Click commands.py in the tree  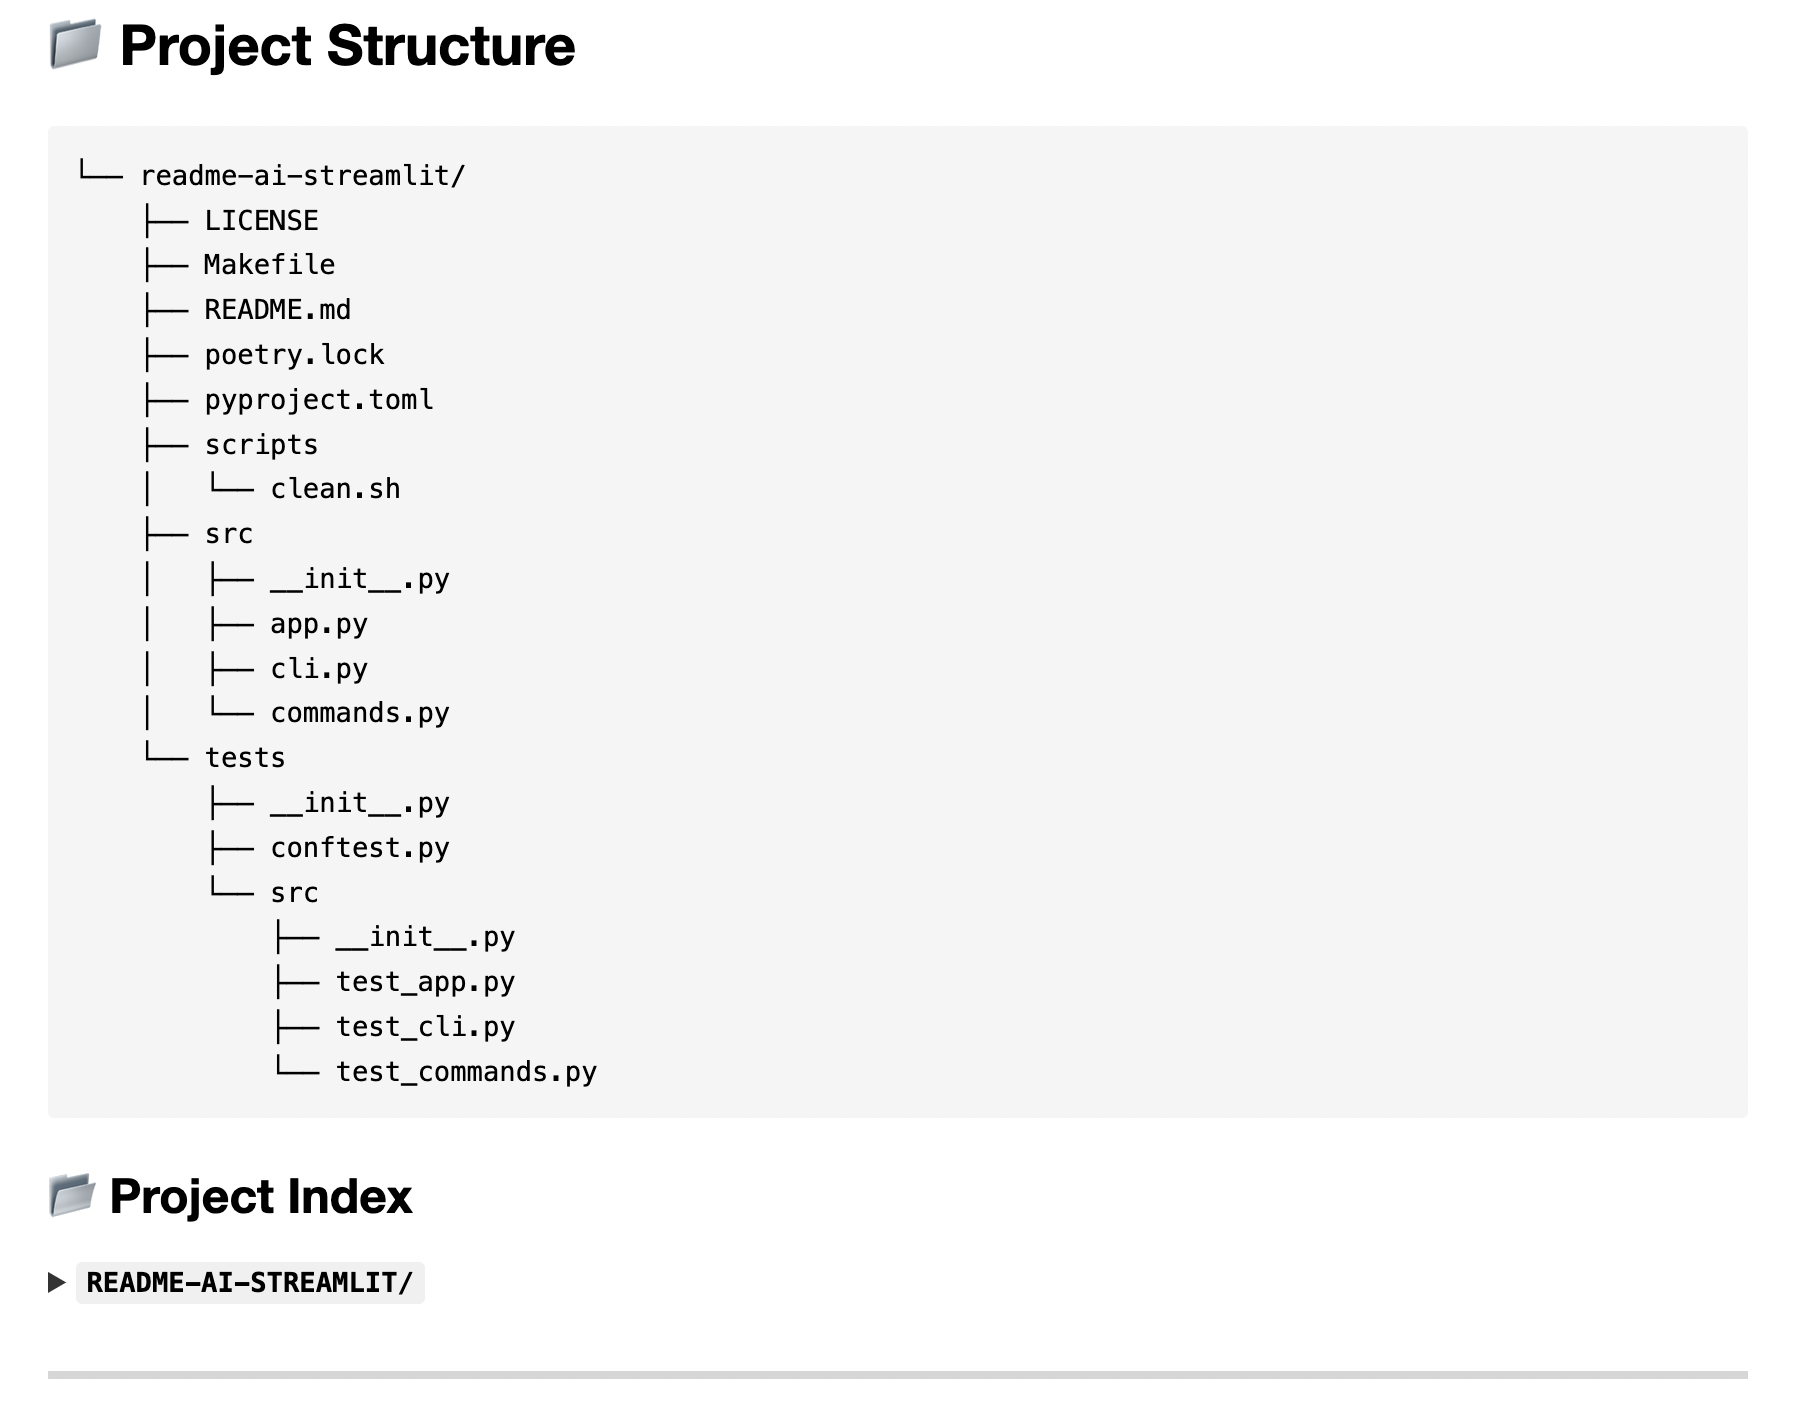pos(360,713)
